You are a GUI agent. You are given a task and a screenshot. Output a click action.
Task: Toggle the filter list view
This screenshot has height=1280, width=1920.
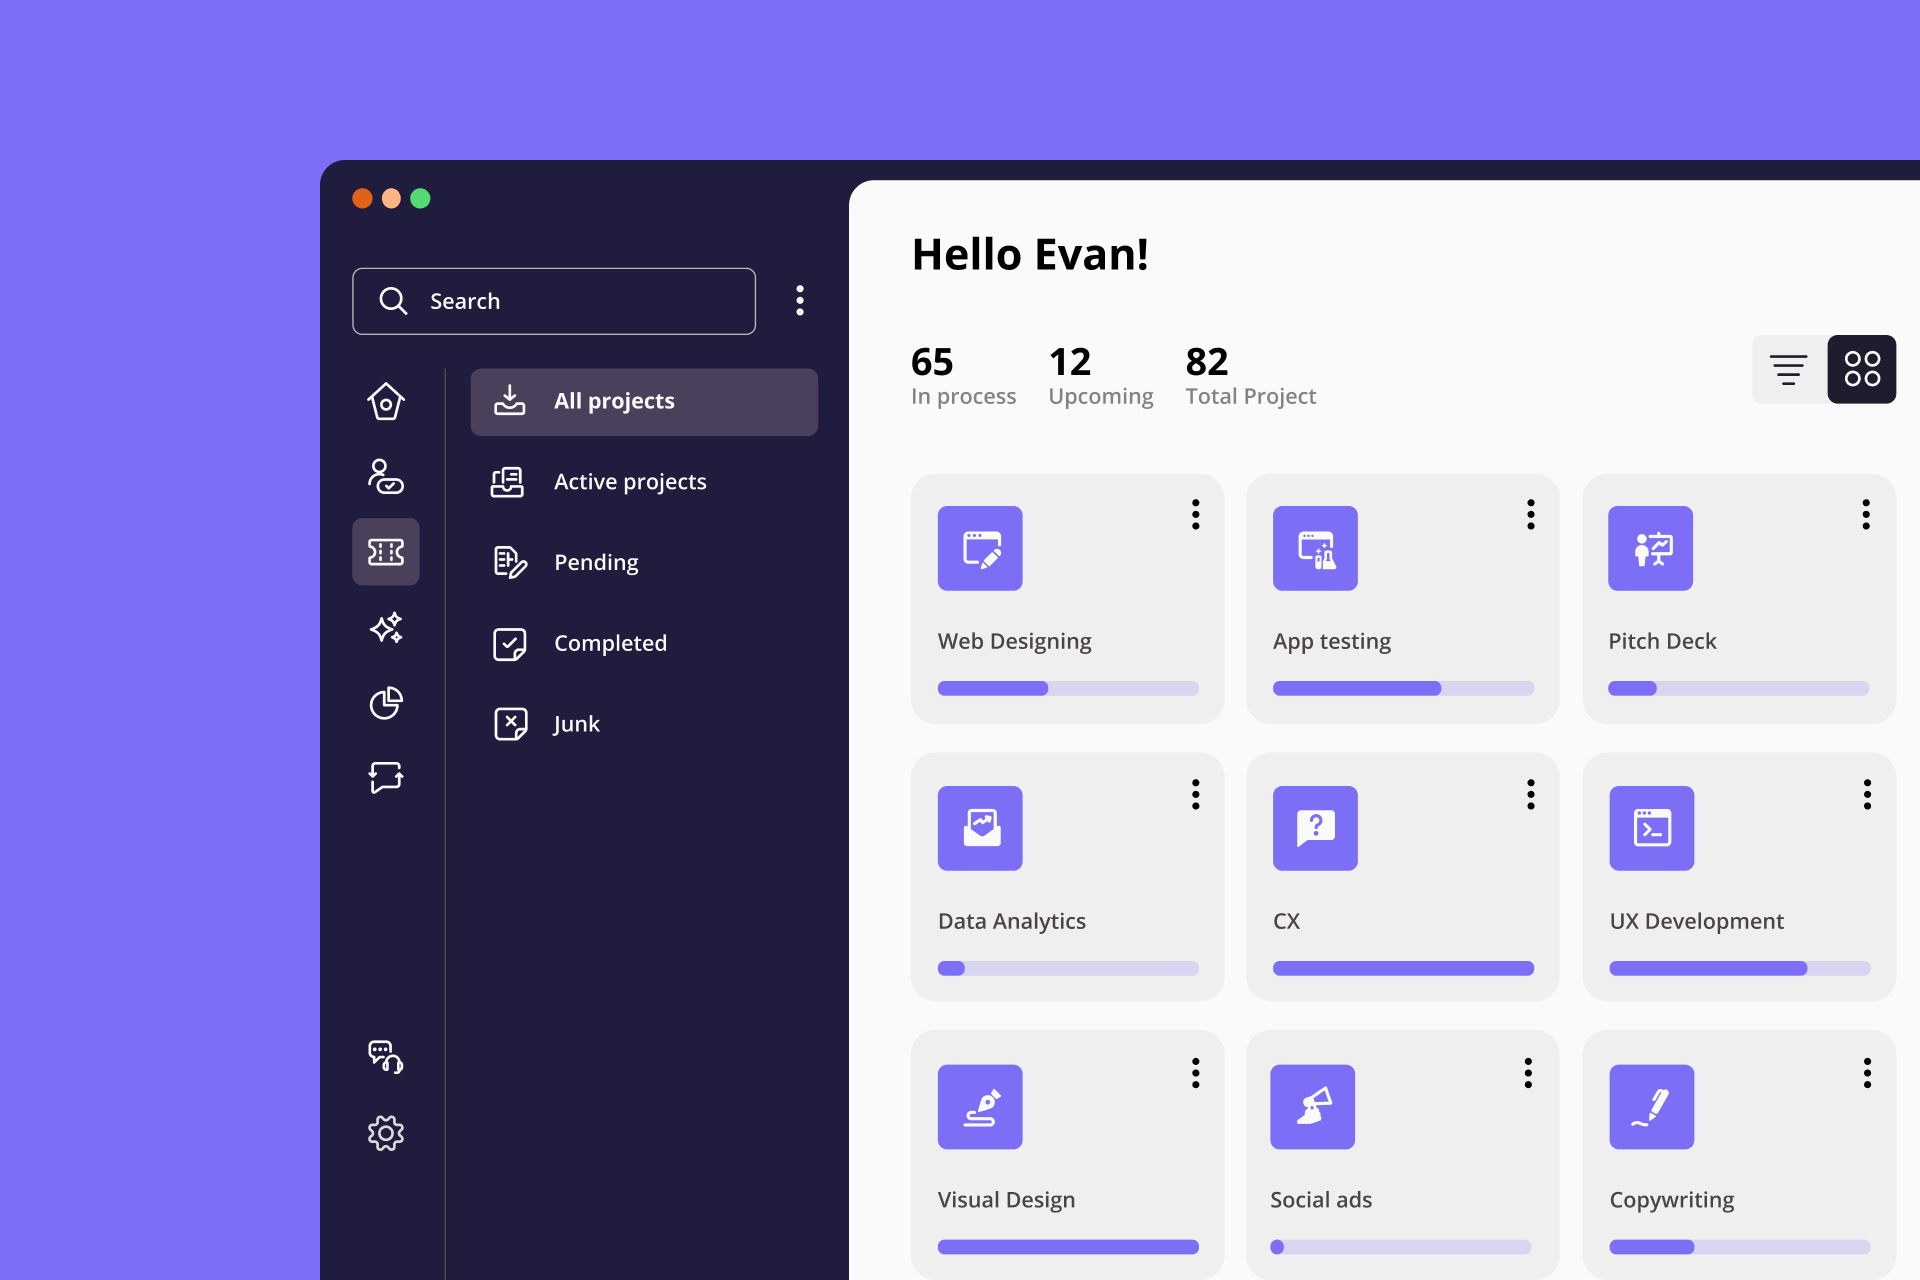point(1791,369)
